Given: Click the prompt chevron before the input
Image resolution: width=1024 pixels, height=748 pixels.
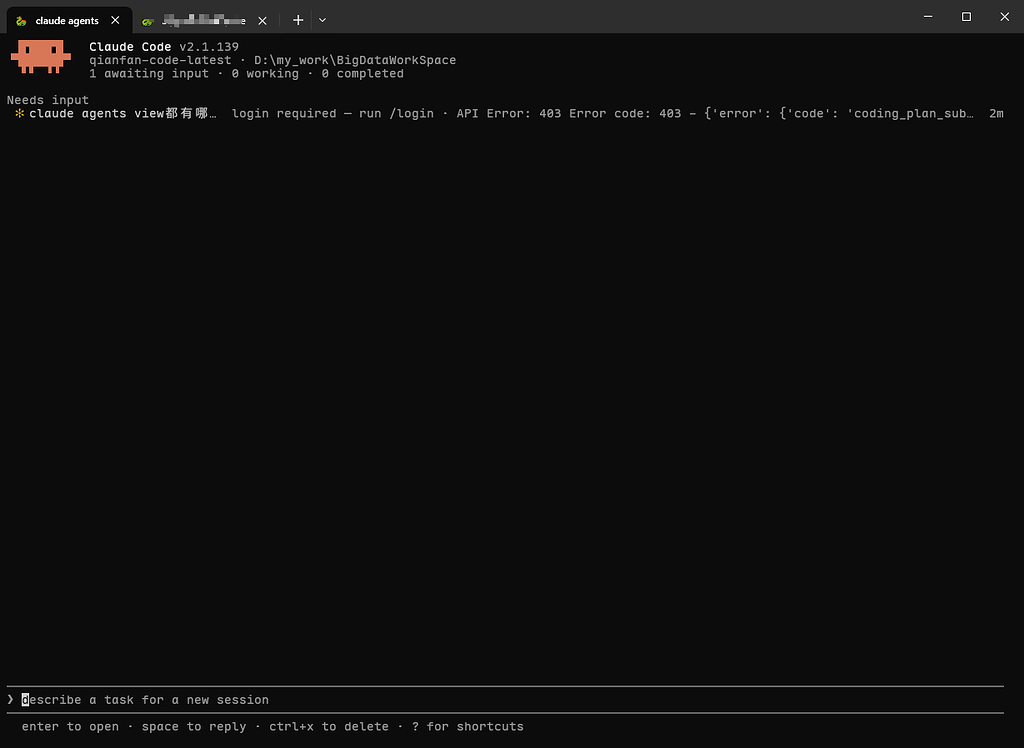Looking at the screenshot, I should point(10,700).
